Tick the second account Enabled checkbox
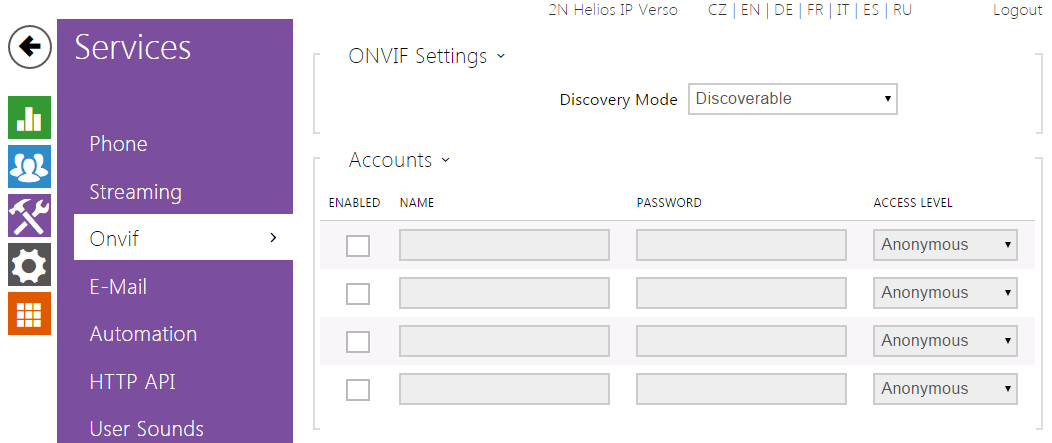This screenshot has height=443, width=1052. (x=358, y=294)
